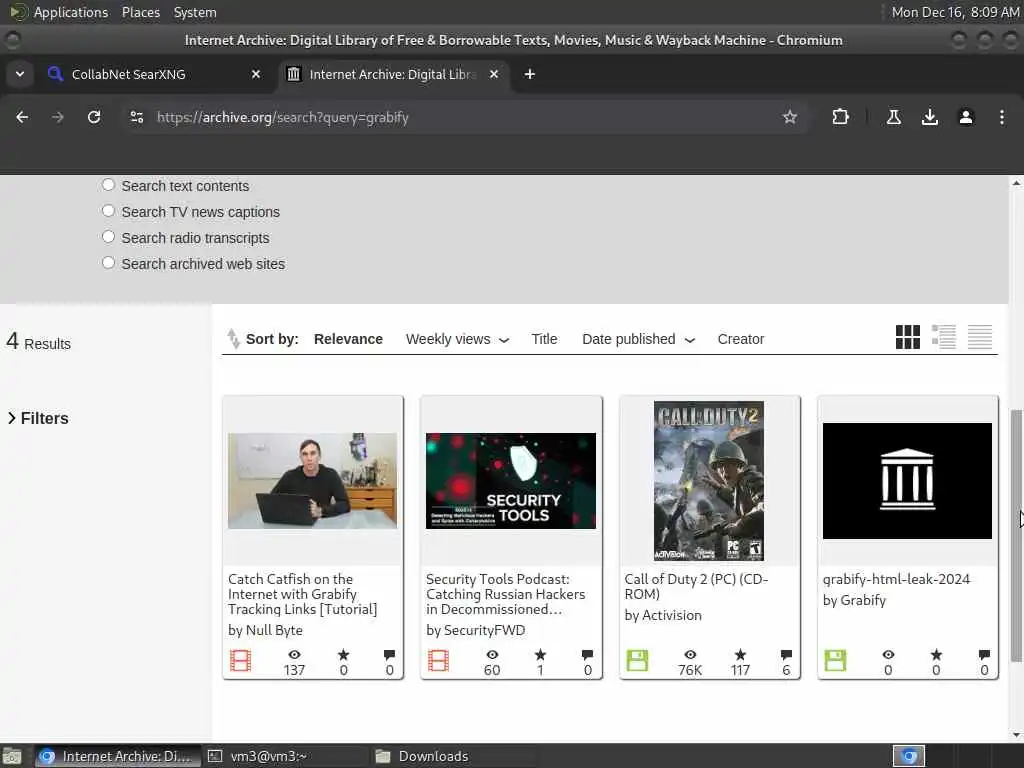This screenshot has width=1024, height=768.
Task: Click reviews bubble on Catch Catfish card
Action: pyautogui.click(x=389, y=654)
